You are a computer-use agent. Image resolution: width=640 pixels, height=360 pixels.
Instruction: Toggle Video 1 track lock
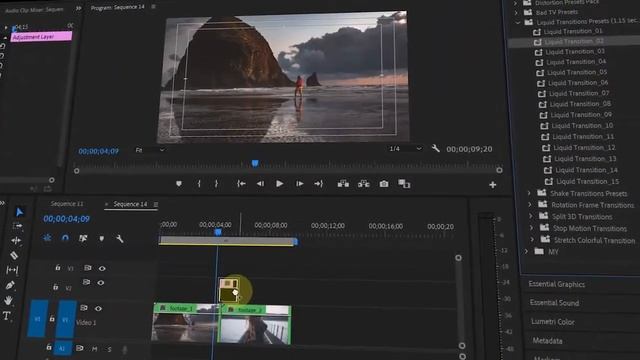pos(52,318)
